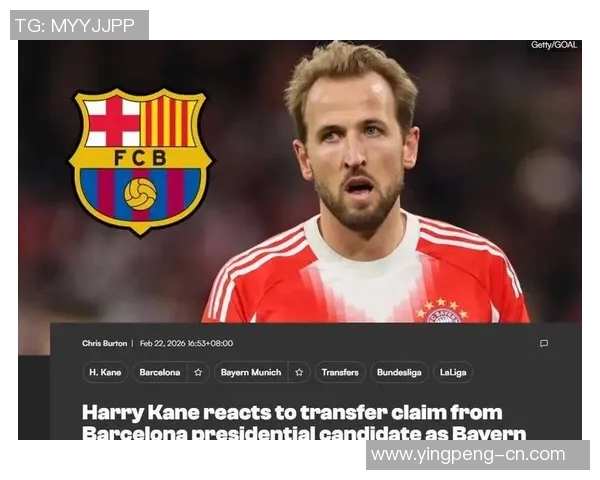
Task: Click the Harry Kane article headline
Action: pyautogui.click(x=304, y=422)
